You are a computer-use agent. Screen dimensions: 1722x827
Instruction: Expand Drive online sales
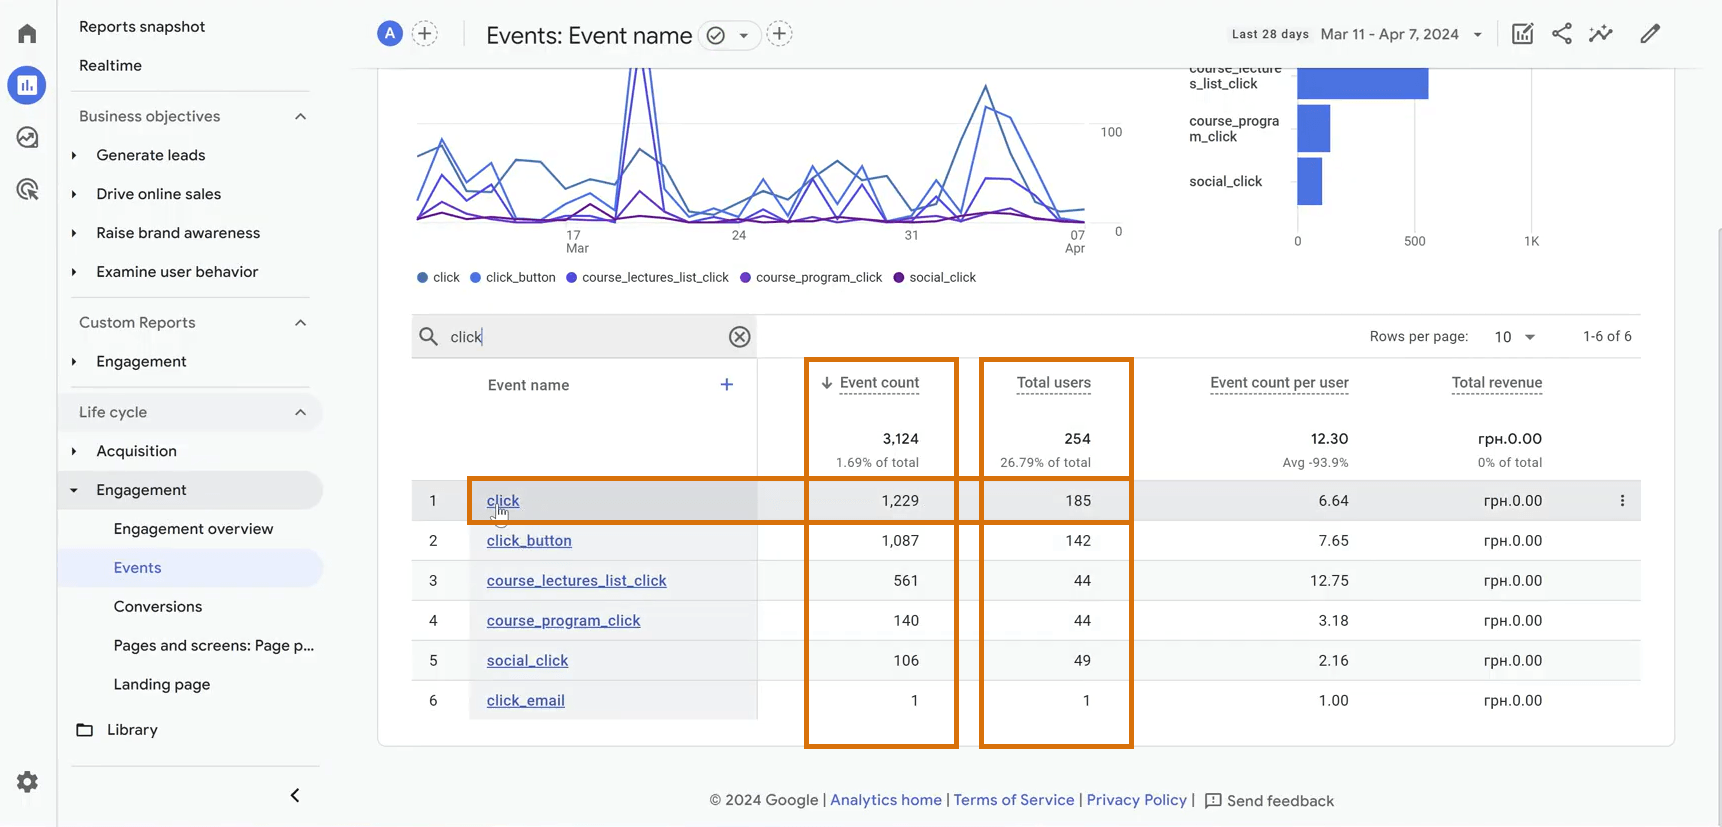74,195
